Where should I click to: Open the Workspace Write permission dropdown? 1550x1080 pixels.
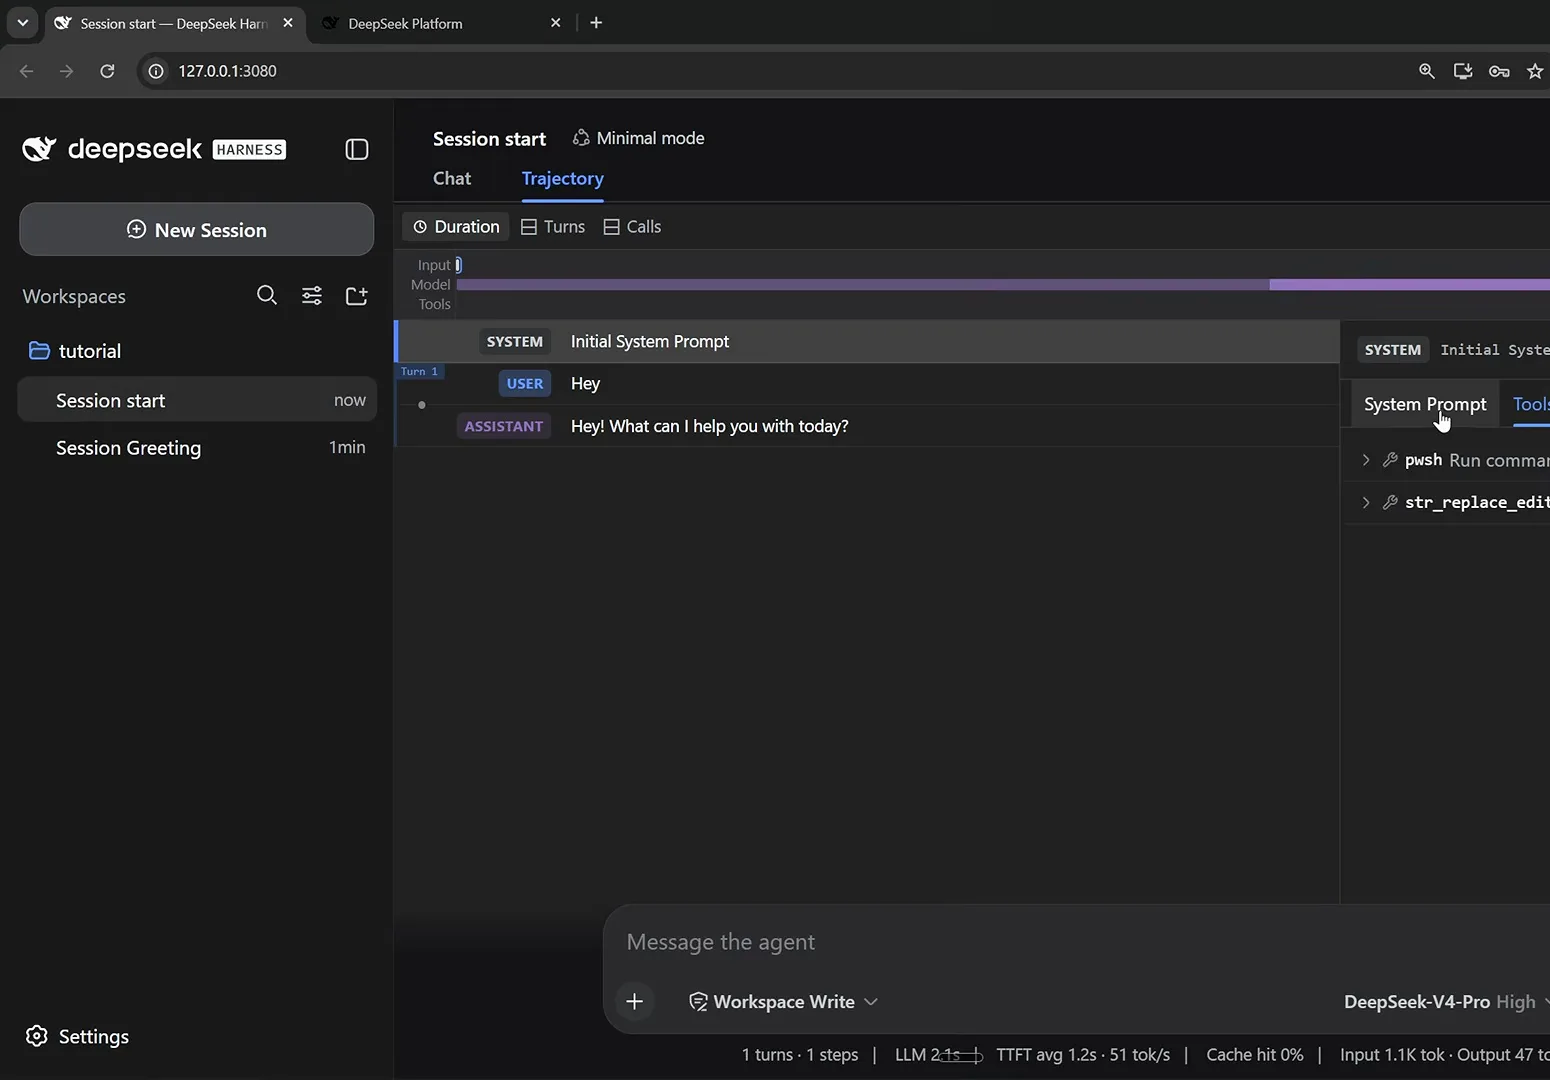click(783, 1002)
